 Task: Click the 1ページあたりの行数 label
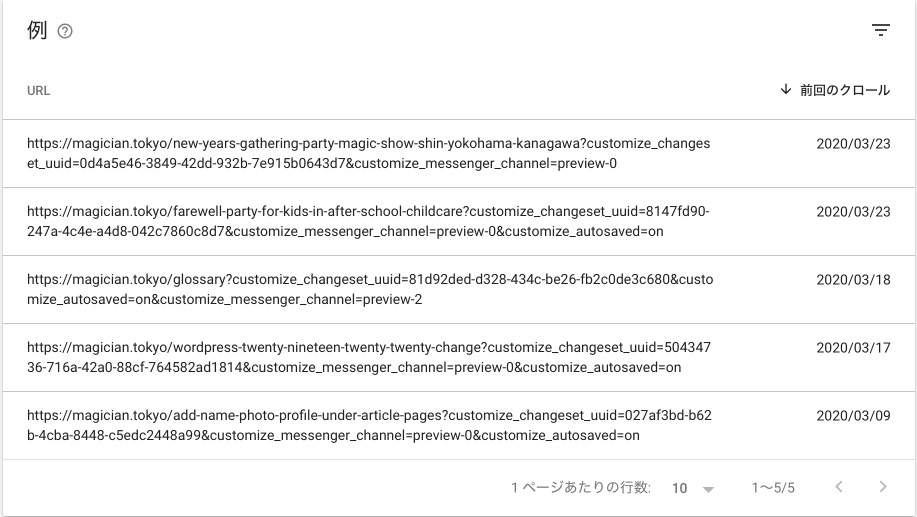[x=581, y=488]
